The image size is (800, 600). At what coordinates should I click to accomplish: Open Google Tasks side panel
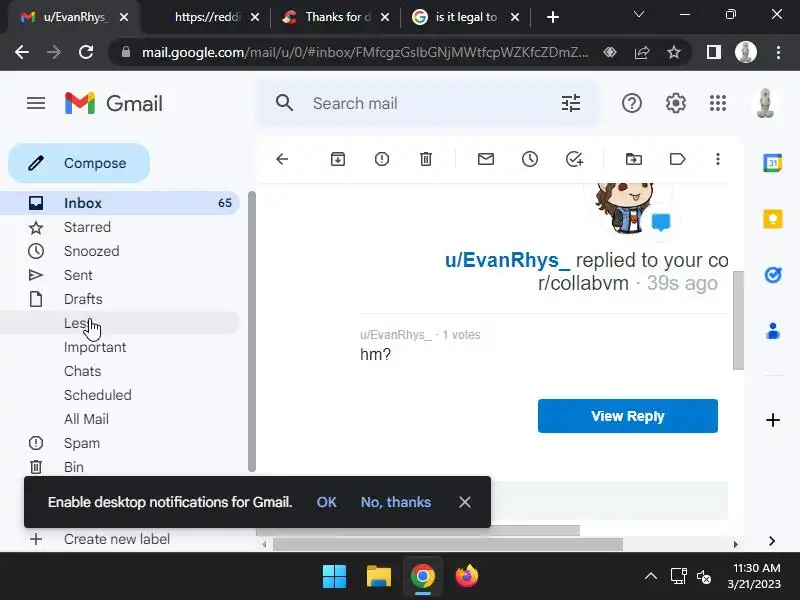773,275
